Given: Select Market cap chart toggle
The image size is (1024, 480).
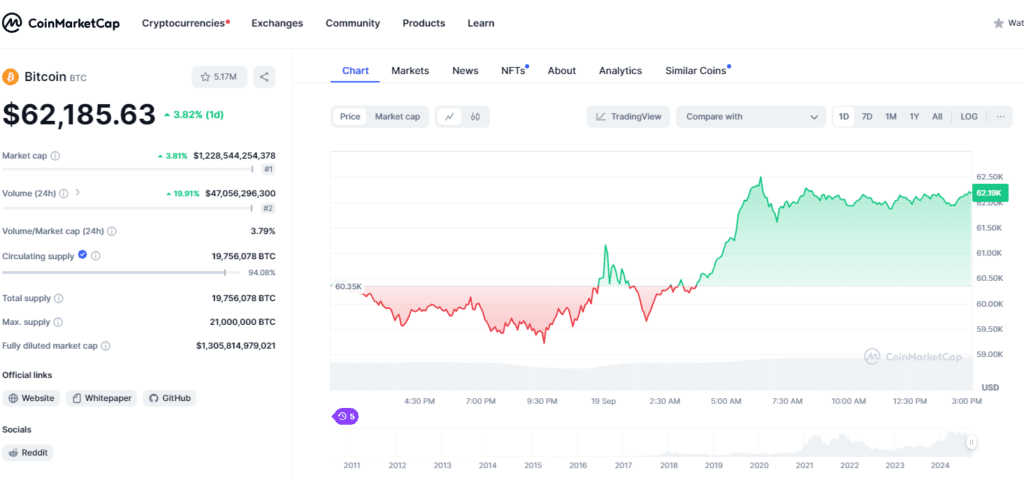Looking at the screenshot, I should pos(397,117).
